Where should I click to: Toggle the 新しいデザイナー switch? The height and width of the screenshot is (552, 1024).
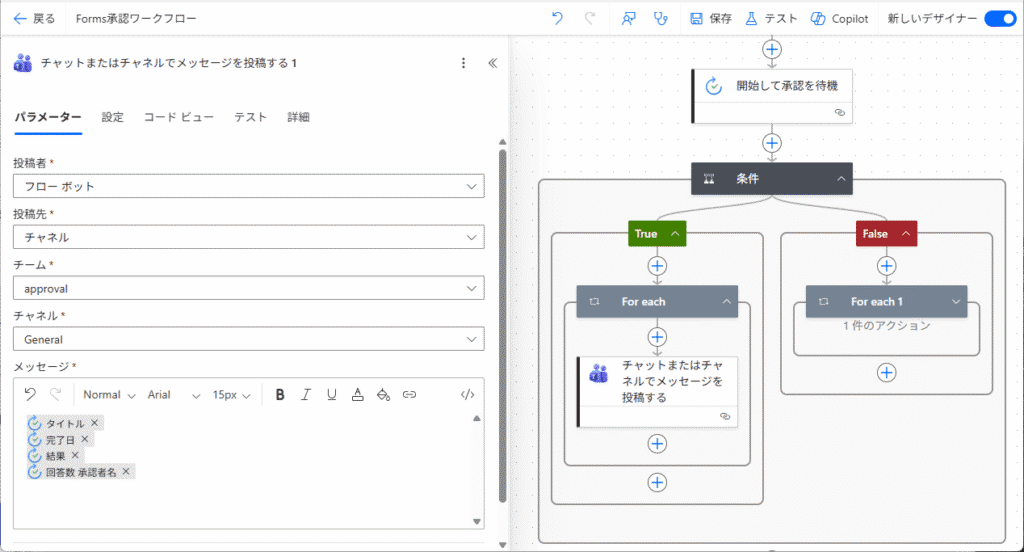[999, 18]
